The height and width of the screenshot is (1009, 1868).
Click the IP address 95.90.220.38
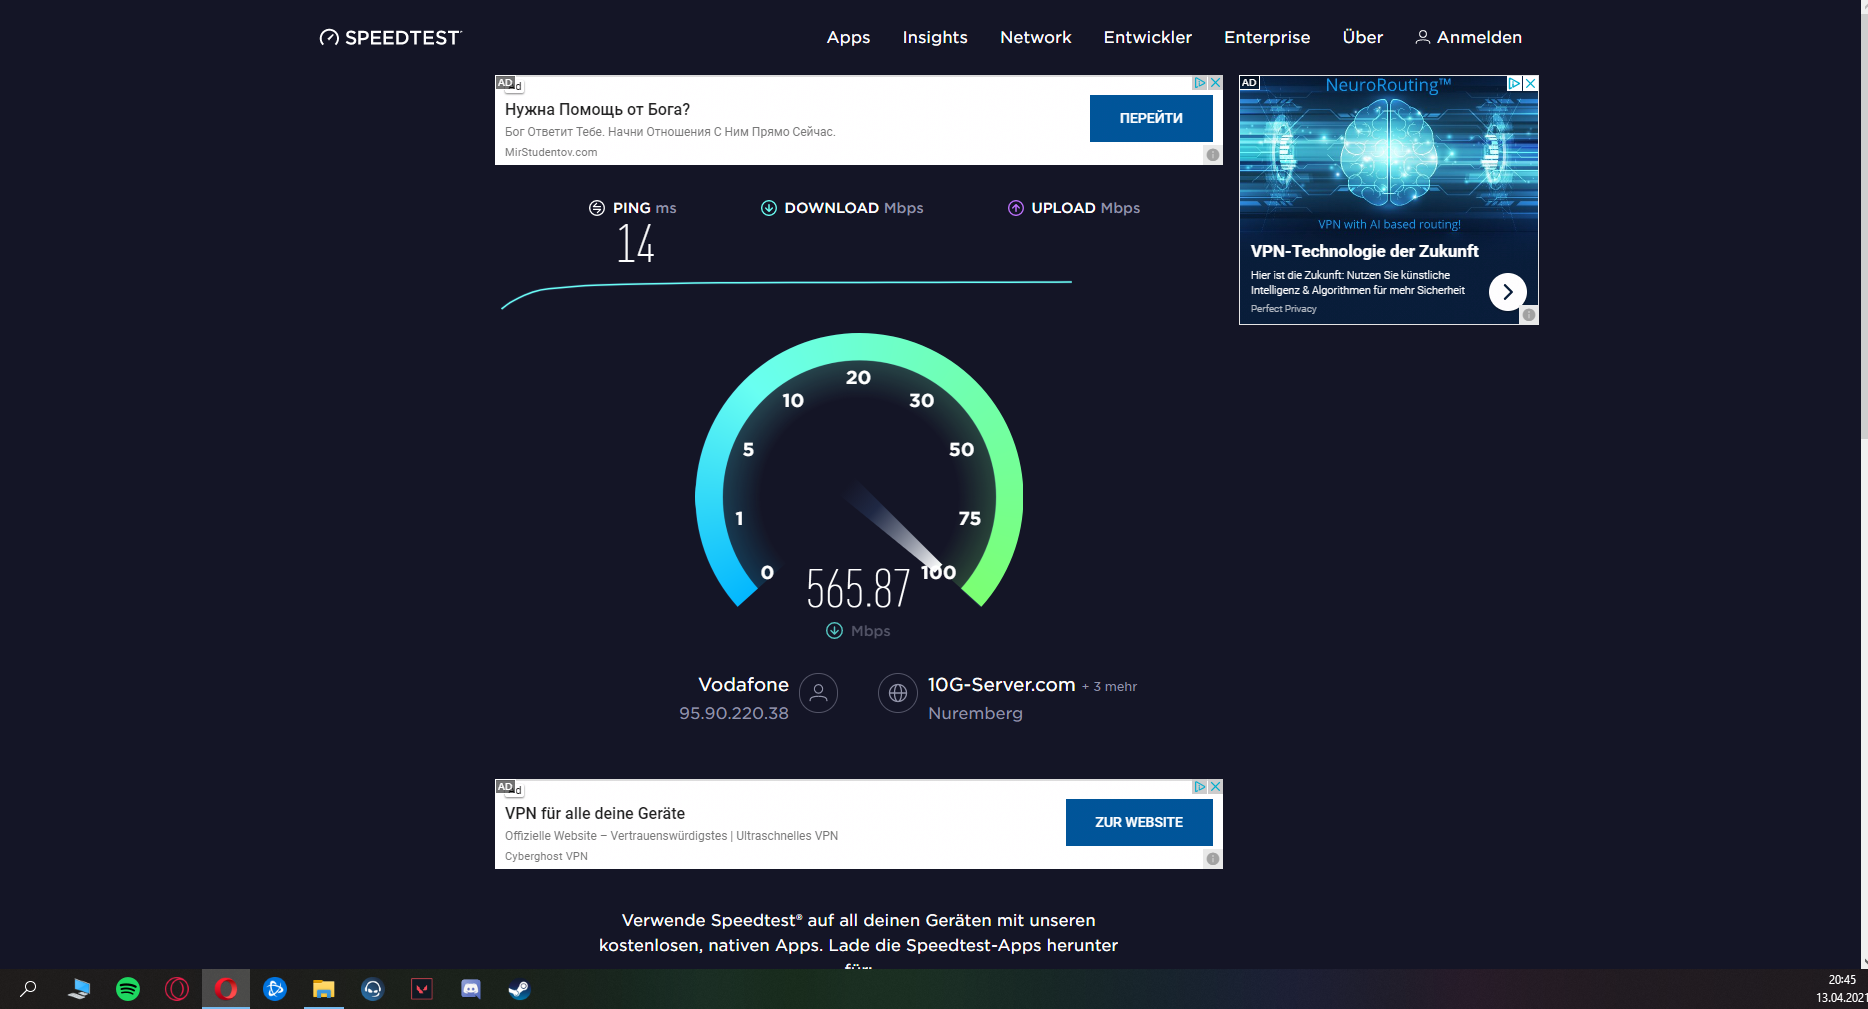pos(734,713)
